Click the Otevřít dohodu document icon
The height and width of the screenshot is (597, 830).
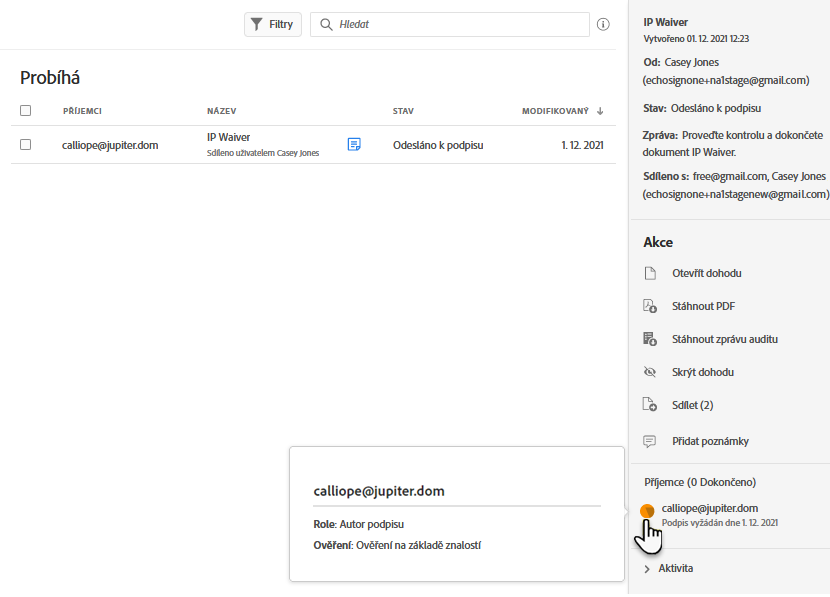pos(650,273)
